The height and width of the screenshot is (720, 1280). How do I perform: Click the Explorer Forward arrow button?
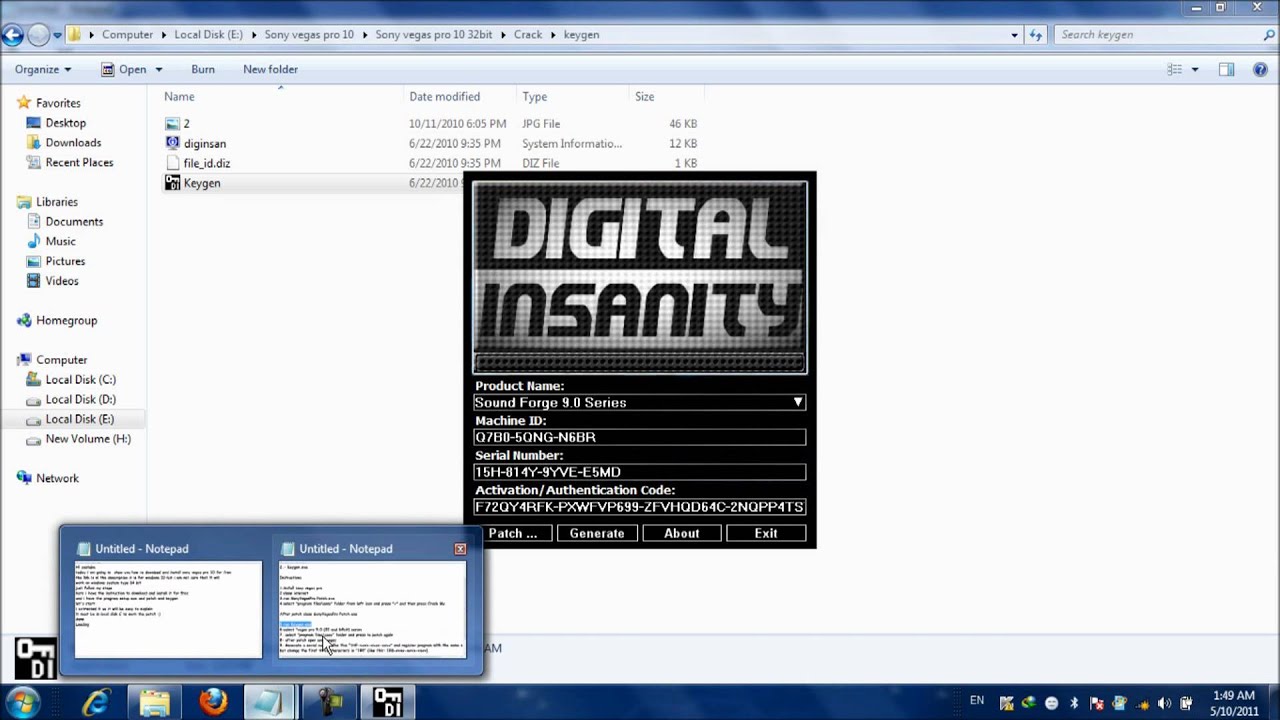click(x=38, y=35)
